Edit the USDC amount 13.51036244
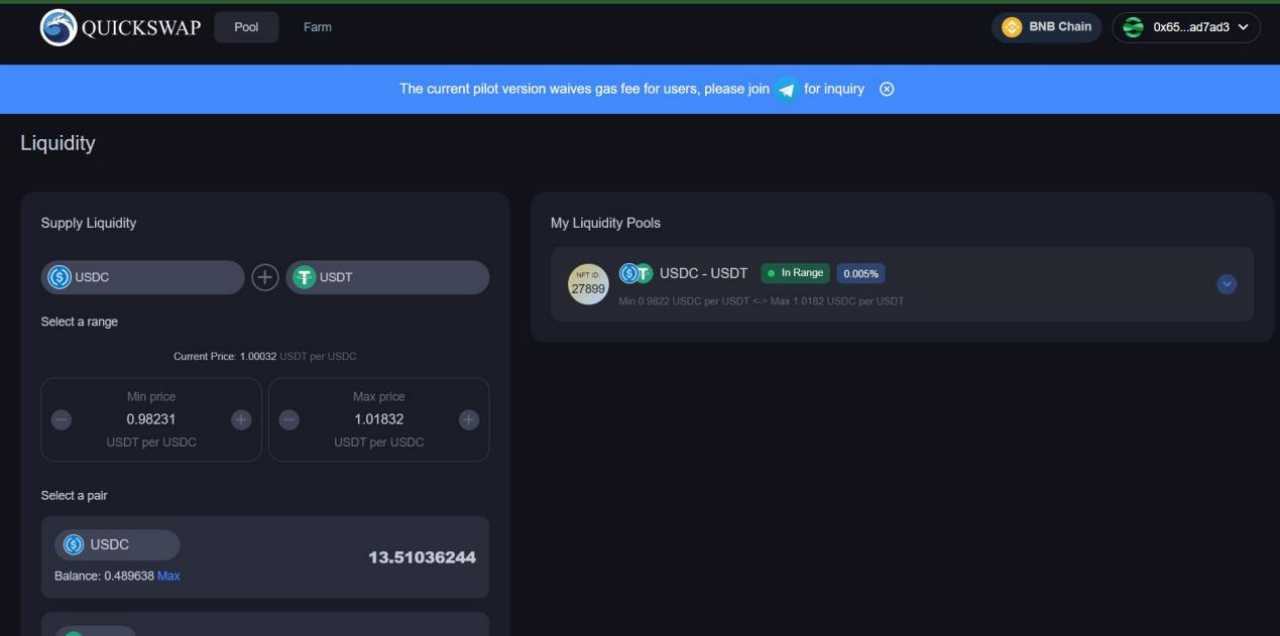 pos(422,557)
